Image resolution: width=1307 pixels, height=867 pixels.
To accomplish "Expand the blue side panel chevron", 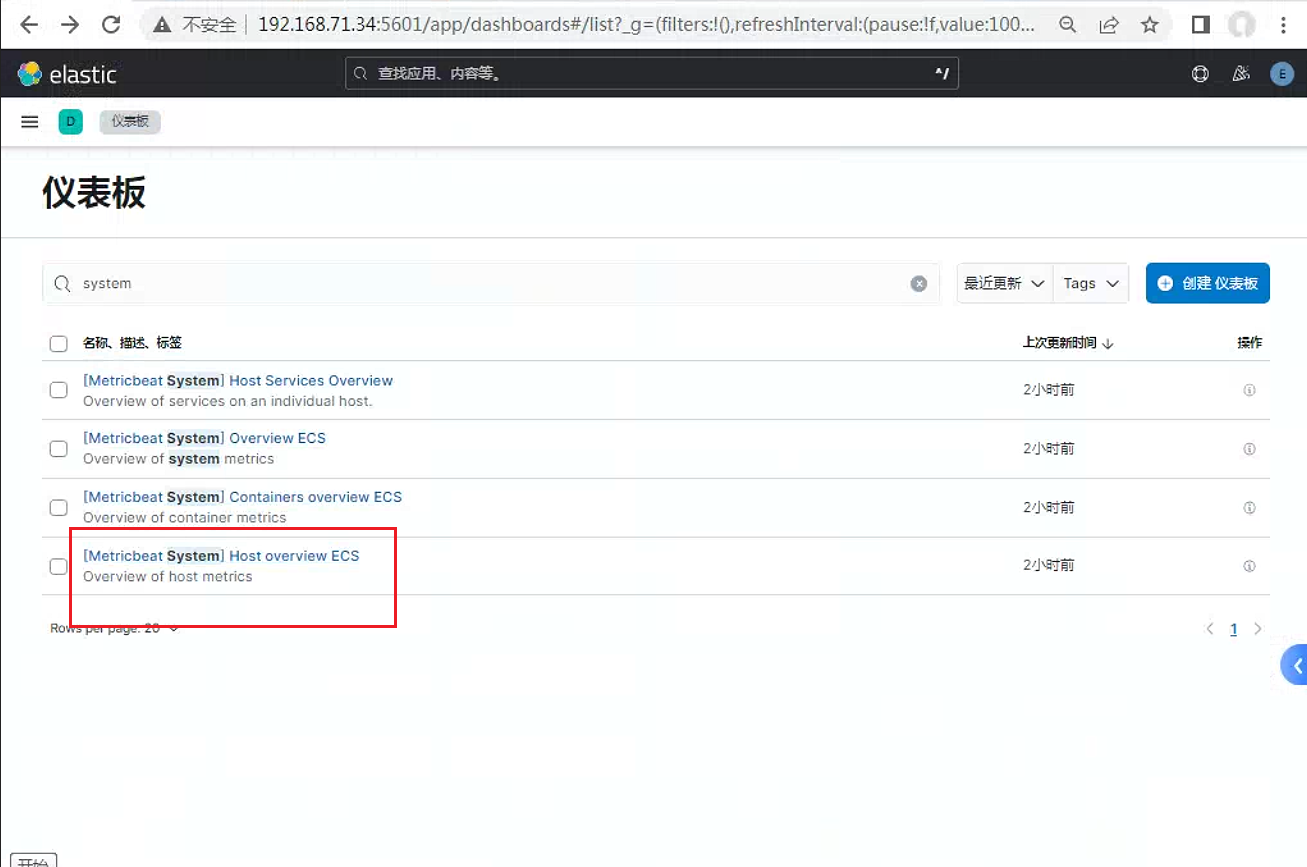I will pyautogui.click(x=1295, y=665).
